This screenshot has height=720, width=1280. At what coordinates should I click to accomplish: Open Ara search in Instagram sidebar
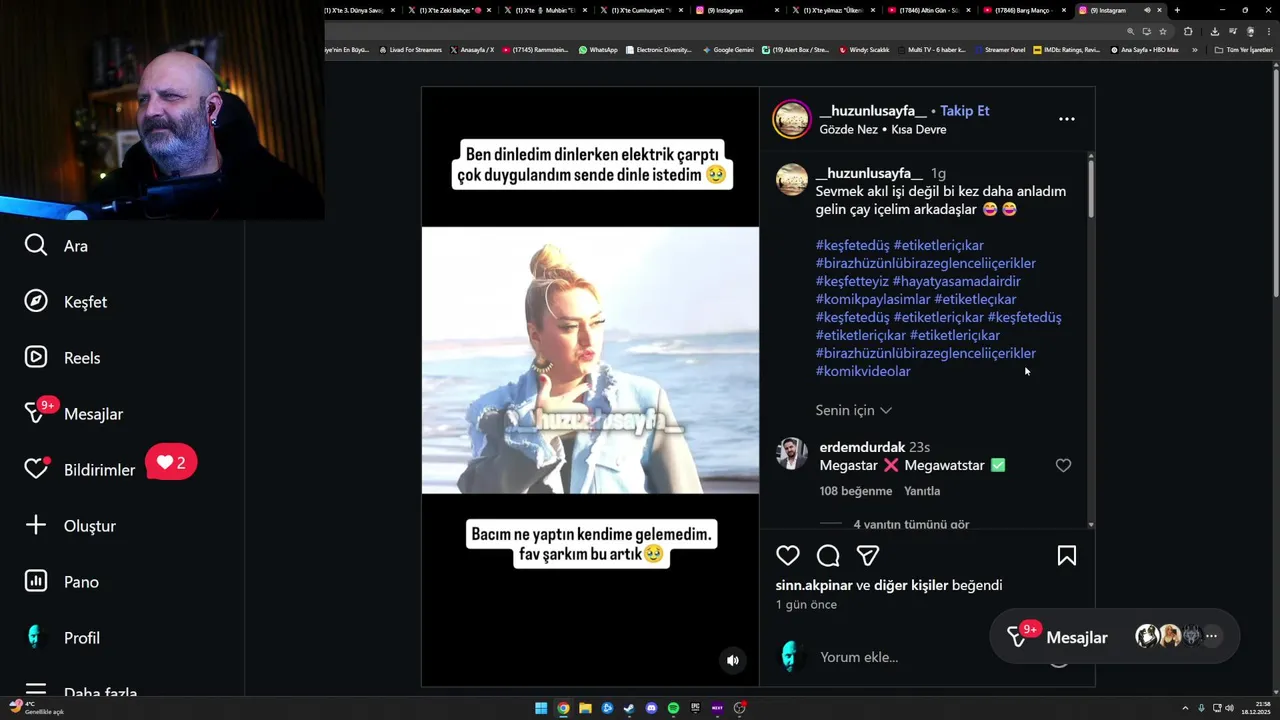click(56, 246)
